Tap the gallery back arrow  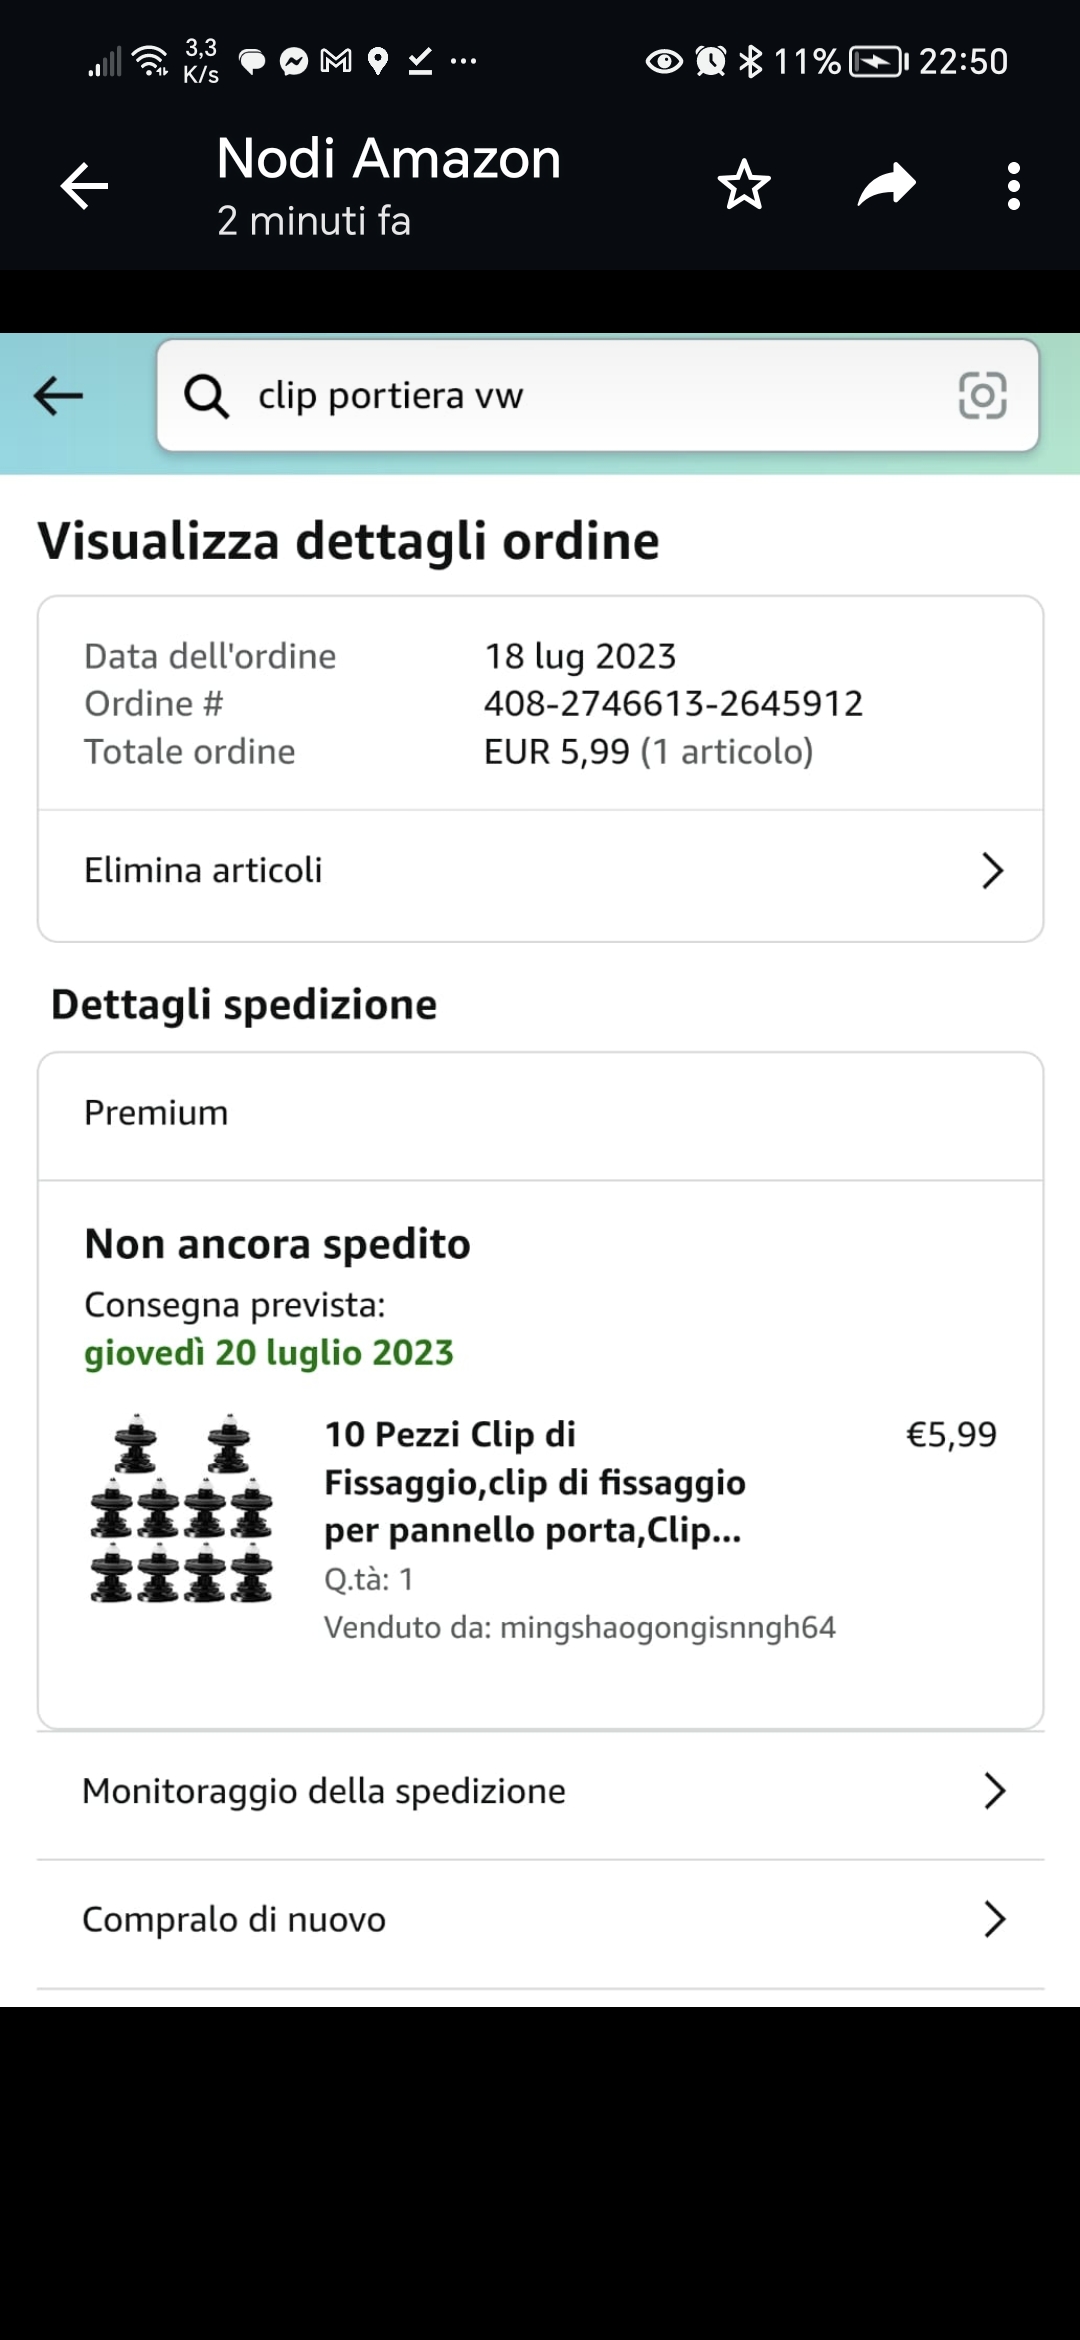click(x=84, y=186)
